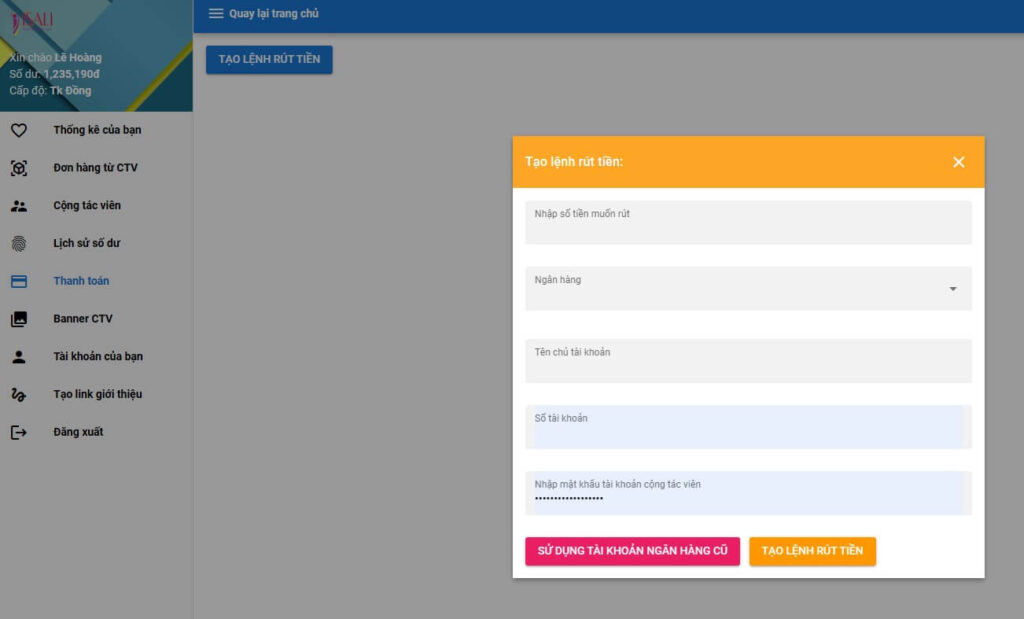
Task: Click the box icon beside Đơn hàng từ CTV
Action: pos(19,168)
